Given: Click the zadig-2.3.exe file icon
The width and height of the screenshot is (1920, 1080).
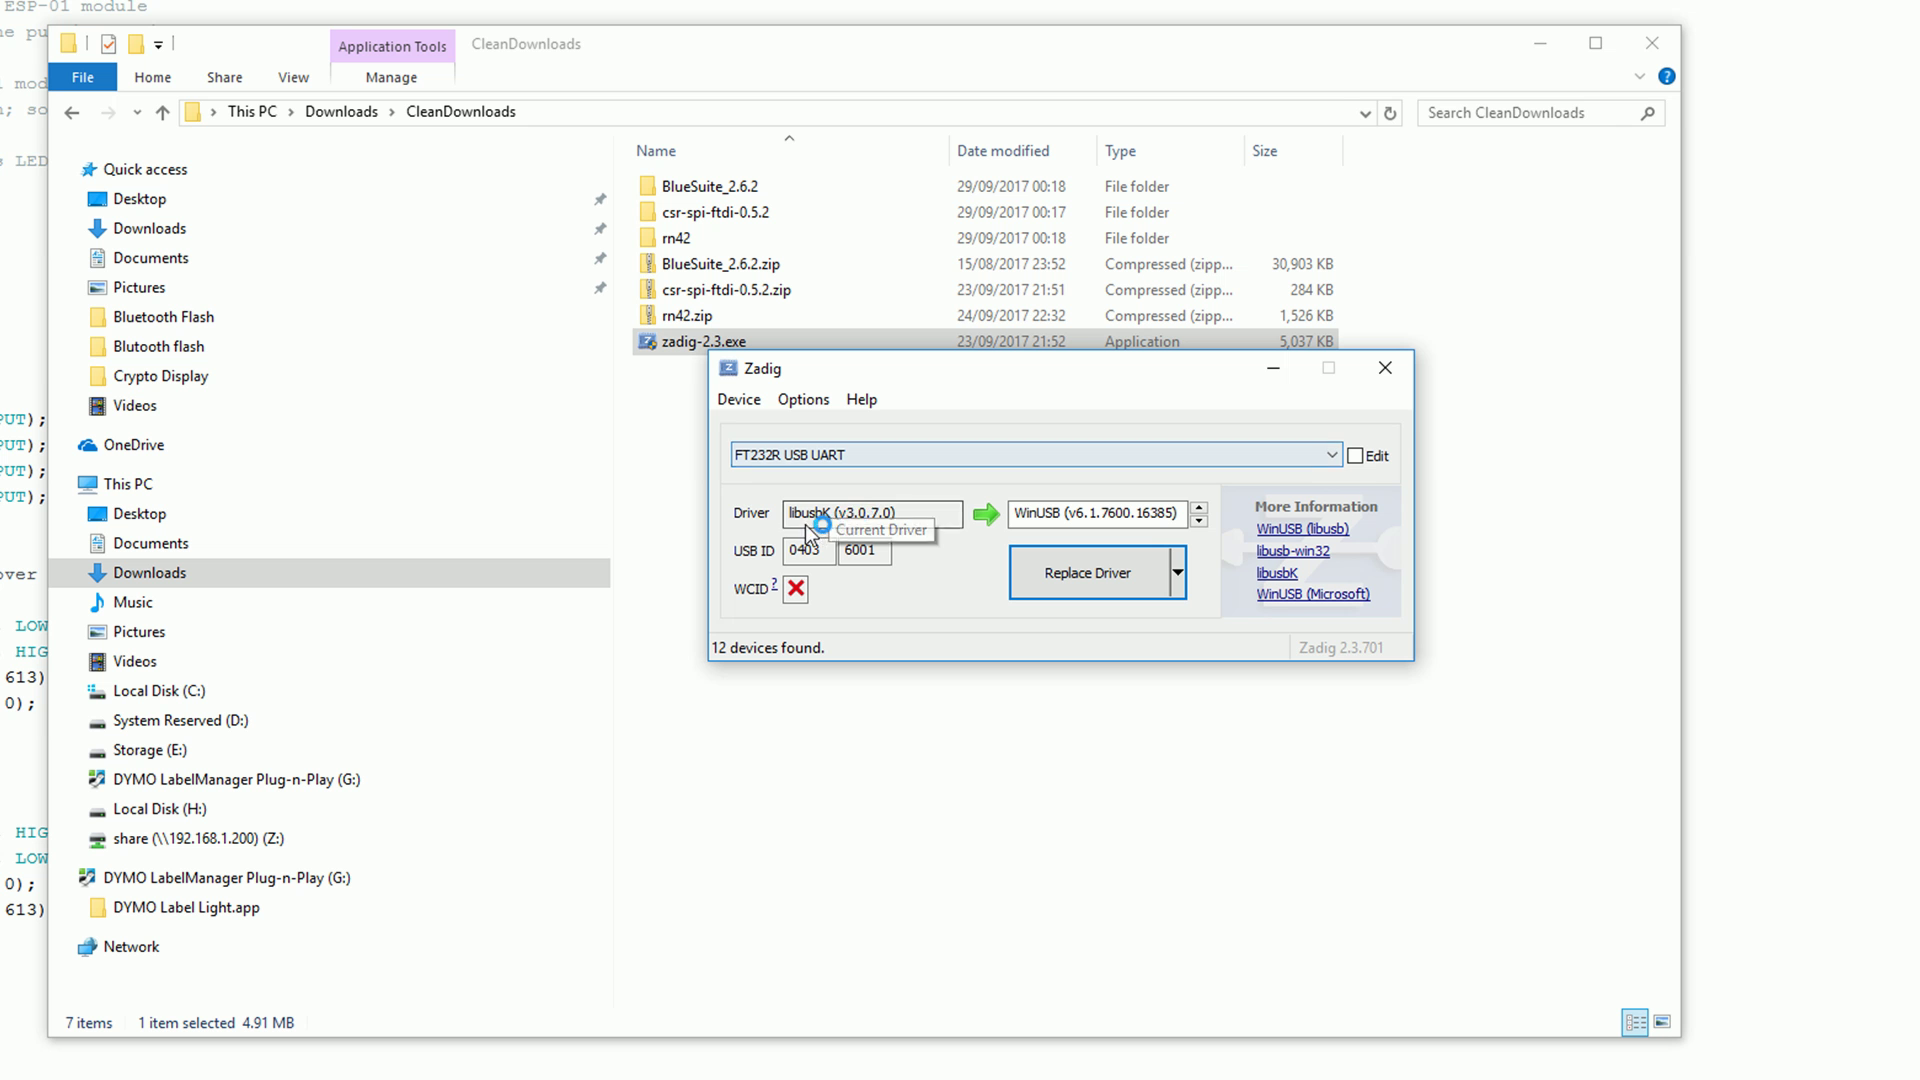Looking at the screenshot, I should point(647,342).
